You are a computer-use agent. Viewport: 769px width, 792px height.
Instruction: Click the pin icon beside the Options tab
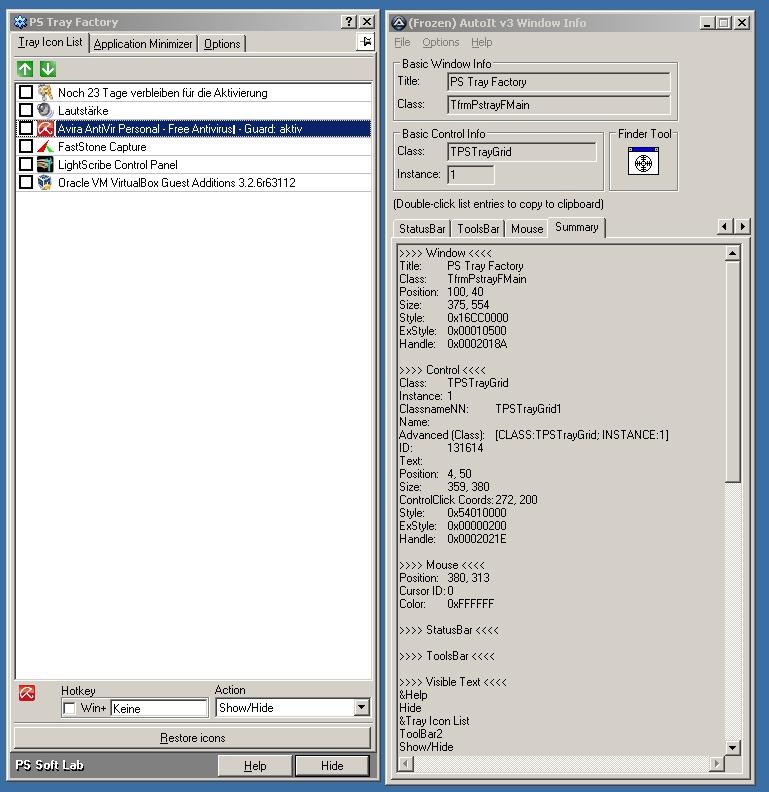(365, 42)
